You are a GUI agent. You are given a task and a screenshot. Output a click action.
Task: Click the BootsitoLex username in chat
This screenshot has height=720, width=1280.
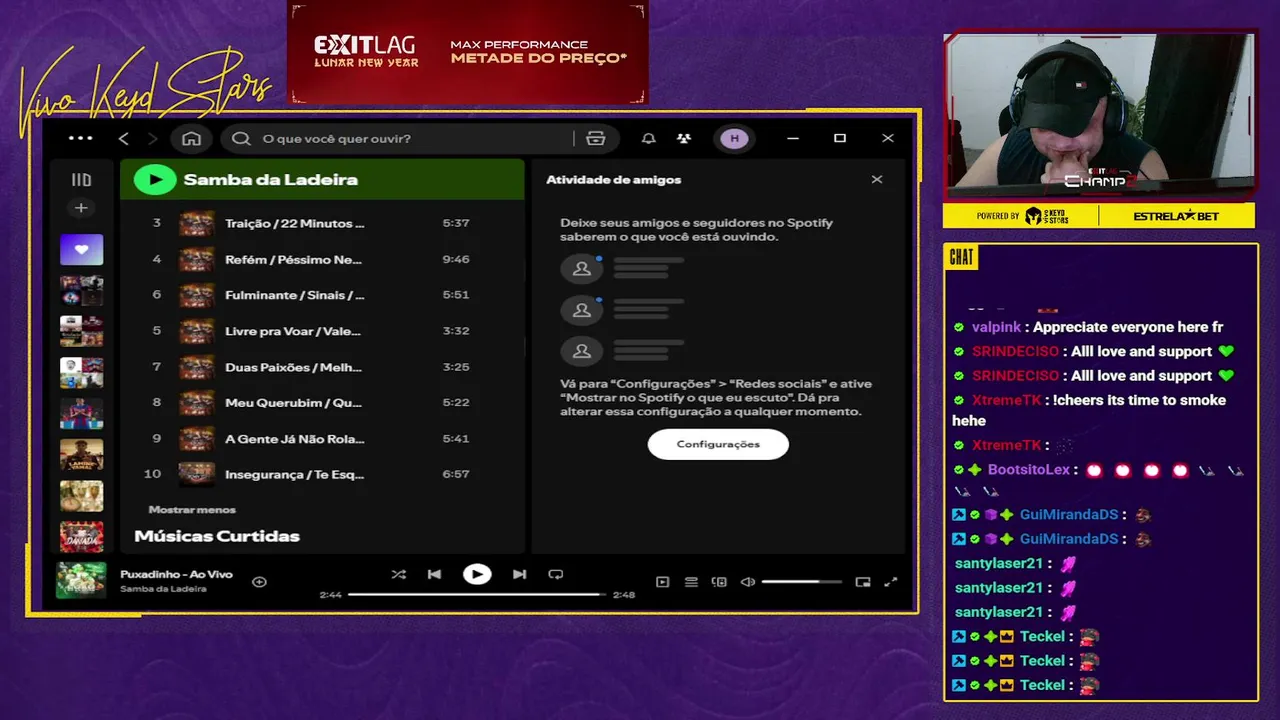1028,470
